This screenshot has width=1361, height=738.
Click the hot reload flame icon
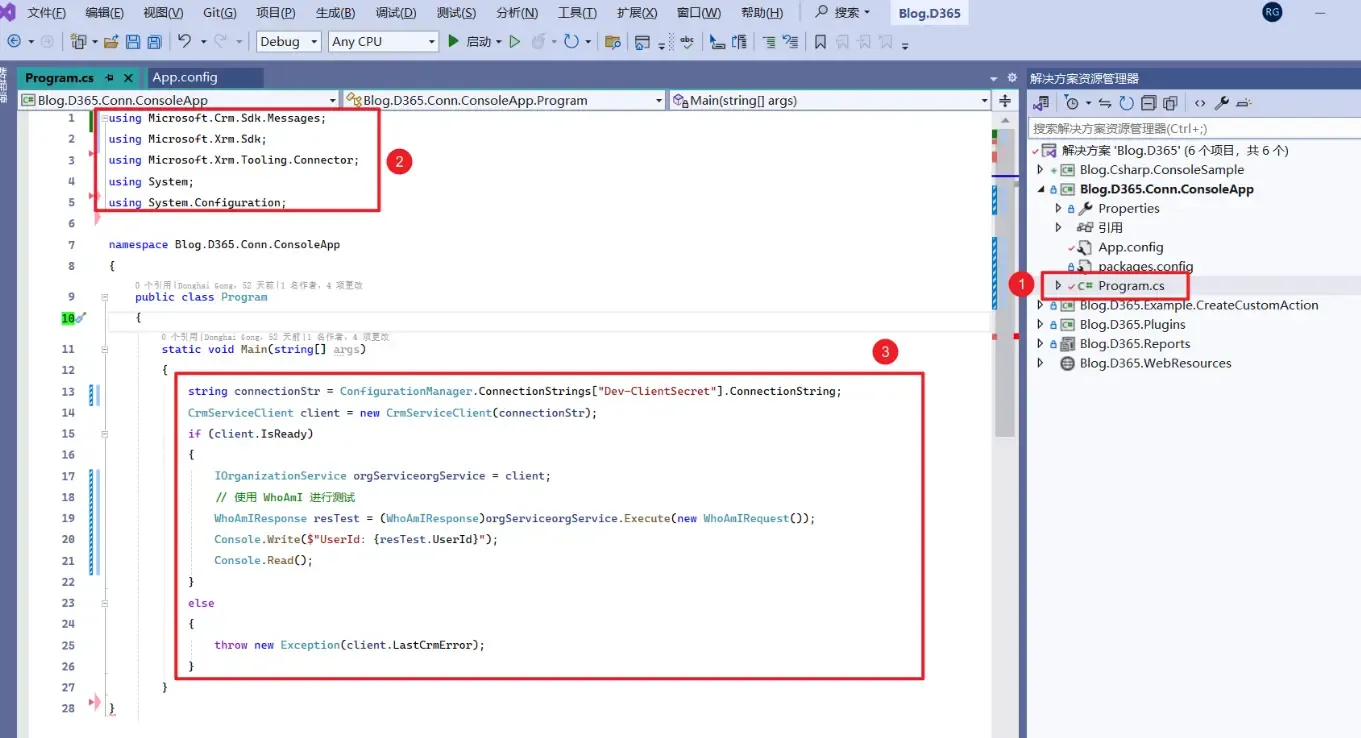coord(539,42)
